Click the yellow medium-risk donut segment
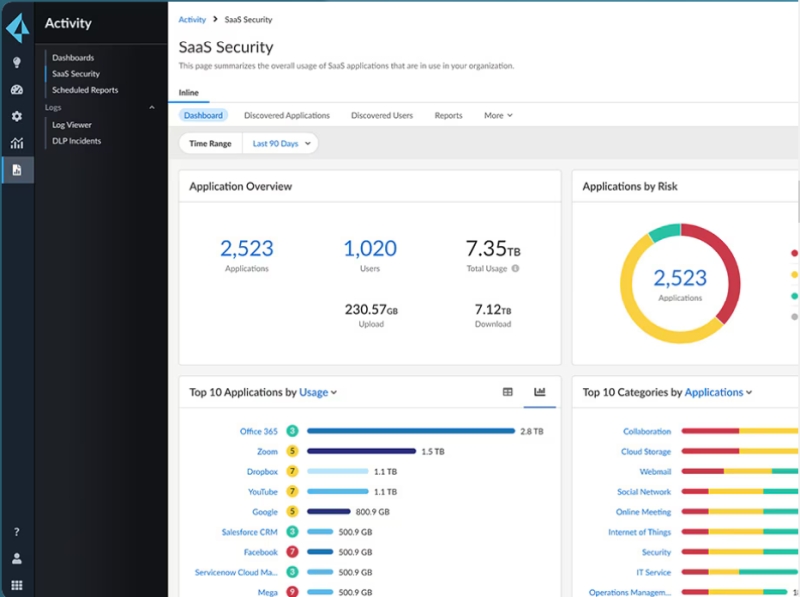Viewport: 800px width, 597px height. pyautogui.click(x=634, y=316)
